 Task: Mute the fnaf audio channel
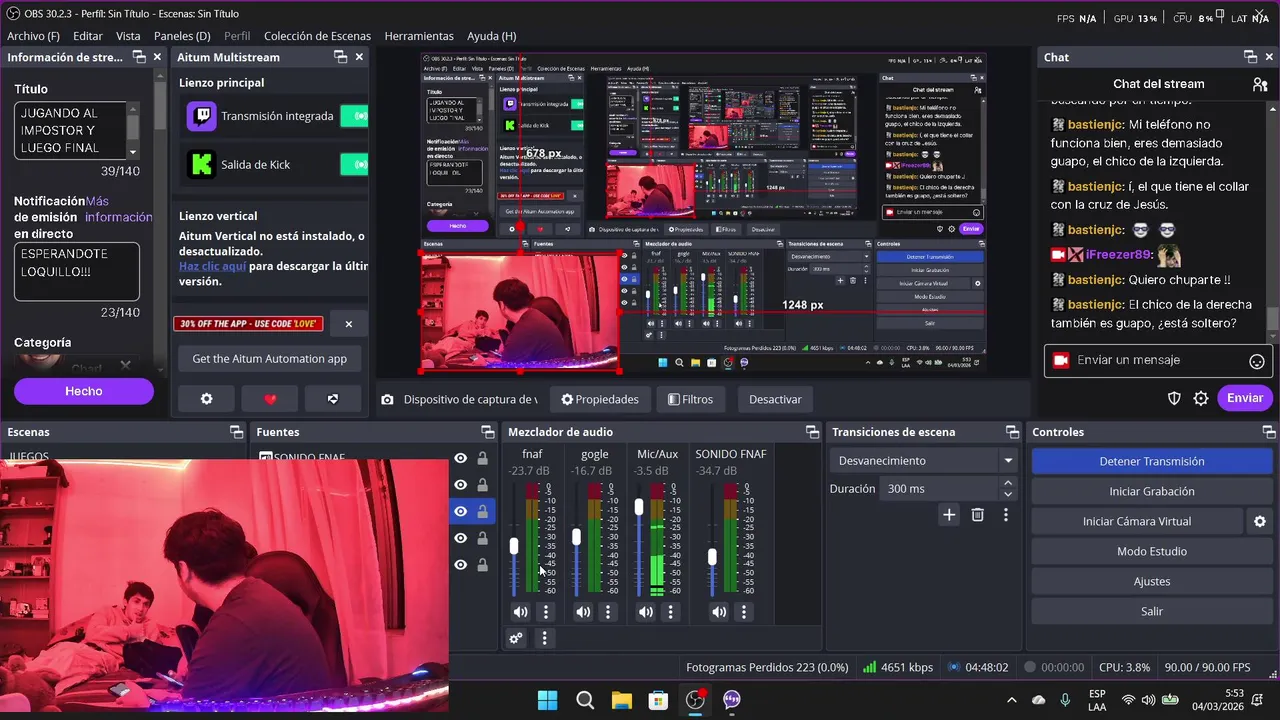[520, 612]
